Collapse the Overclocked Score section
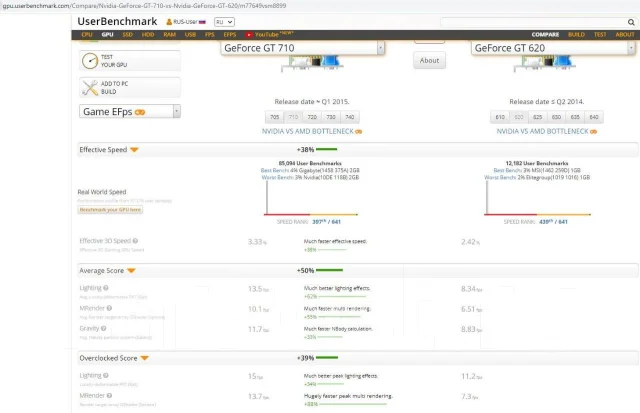 [144, 358]
